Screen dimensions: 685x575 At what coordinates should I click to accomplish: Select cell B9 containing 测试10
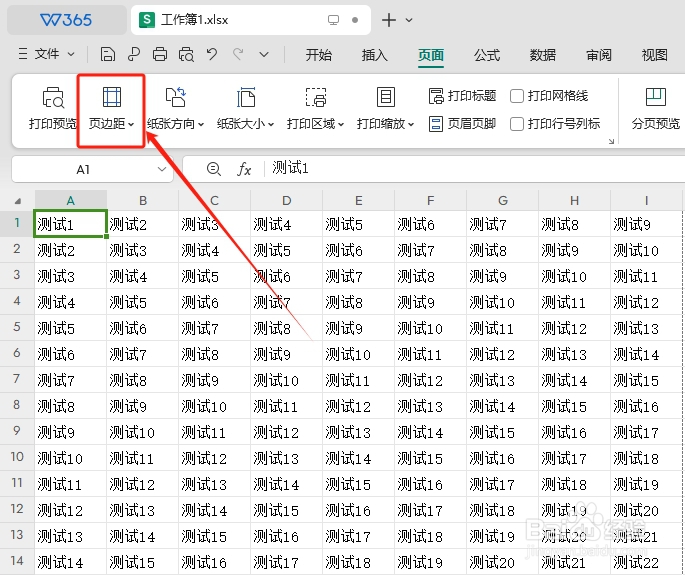click(143, 432)
